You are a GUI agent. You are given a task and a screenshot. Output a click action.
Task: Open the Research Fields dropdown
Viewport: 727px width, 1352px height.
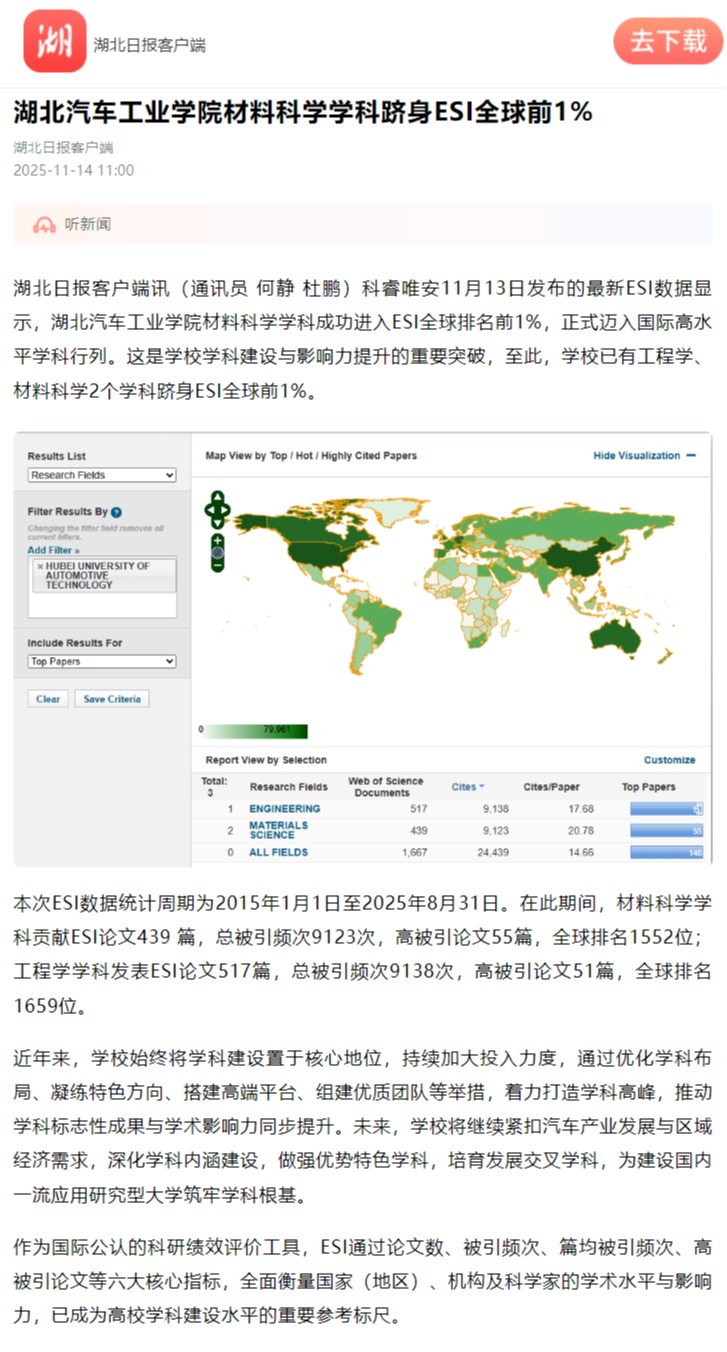(x=102, y=475)
